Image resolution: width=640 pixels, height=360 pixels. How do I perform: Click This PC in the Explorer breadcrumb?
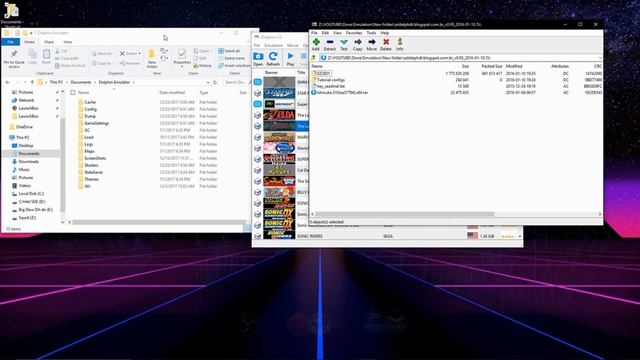click(x=56, y=82)
